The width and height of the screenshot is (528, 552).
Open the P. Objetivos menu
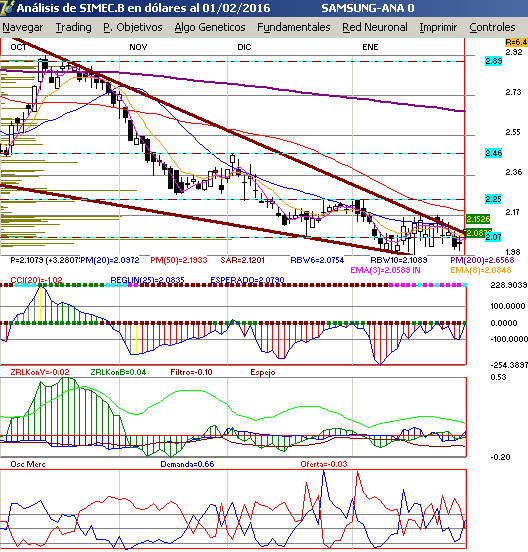(x=133, y=27)
